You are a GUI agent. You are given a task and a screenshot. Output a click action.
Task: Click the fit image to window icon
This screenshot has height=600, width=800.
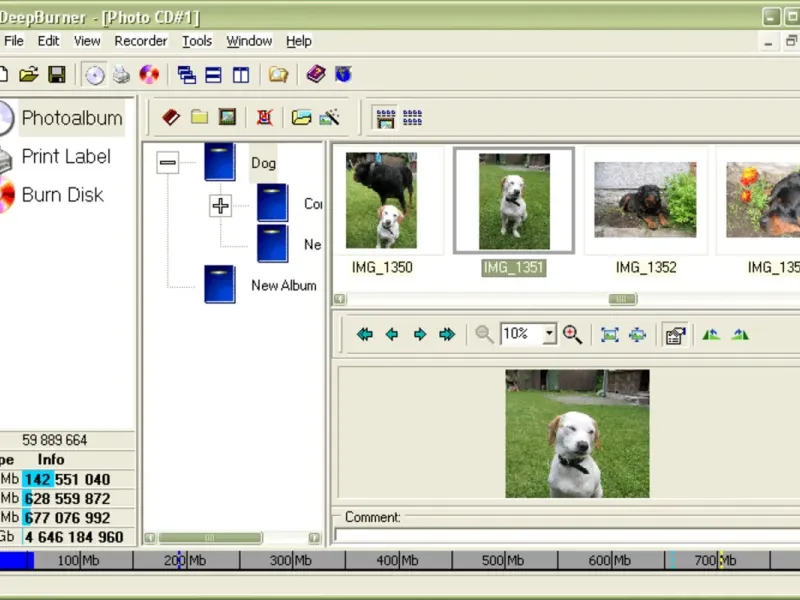610,335
